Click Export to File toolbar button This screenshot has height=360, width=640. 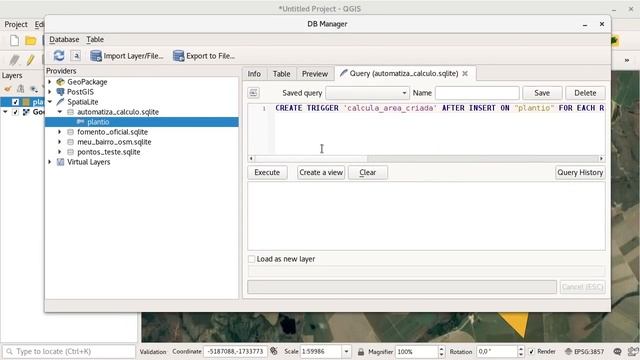(x=204, y=56)
